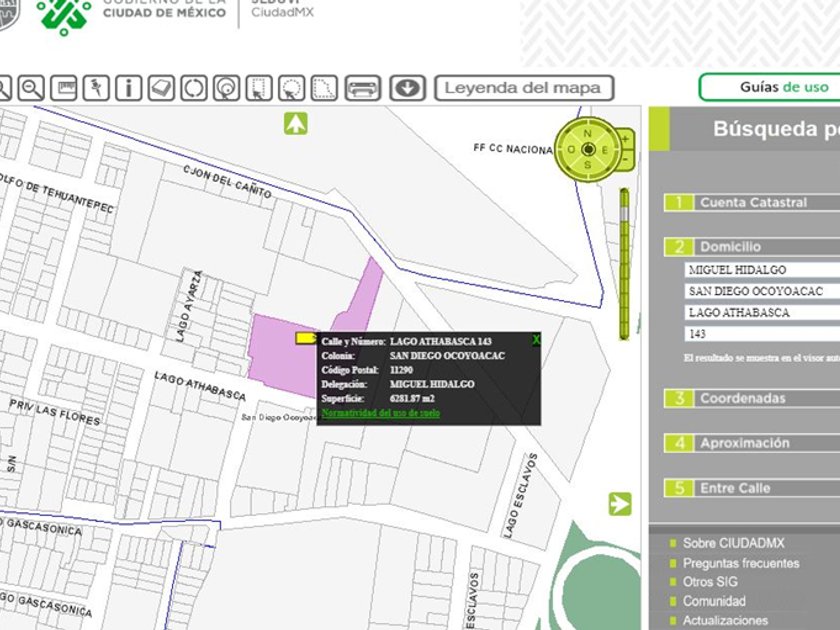This screenshot has height=630, width=840.
Task: Click the LAGO ATHABASCA street field
Action: [x=762, y=313]
